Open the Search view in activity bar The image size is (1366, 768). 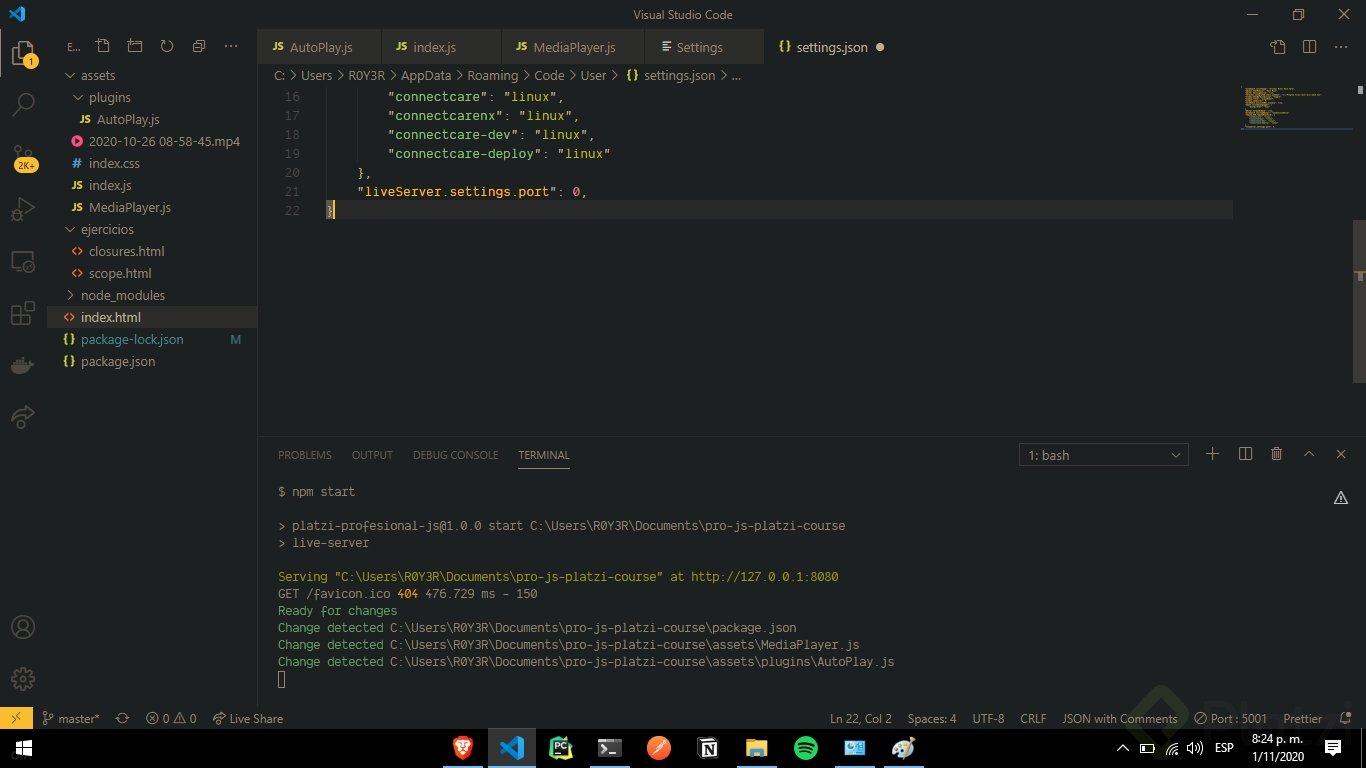pyautogui.click(x=23, y=104)
